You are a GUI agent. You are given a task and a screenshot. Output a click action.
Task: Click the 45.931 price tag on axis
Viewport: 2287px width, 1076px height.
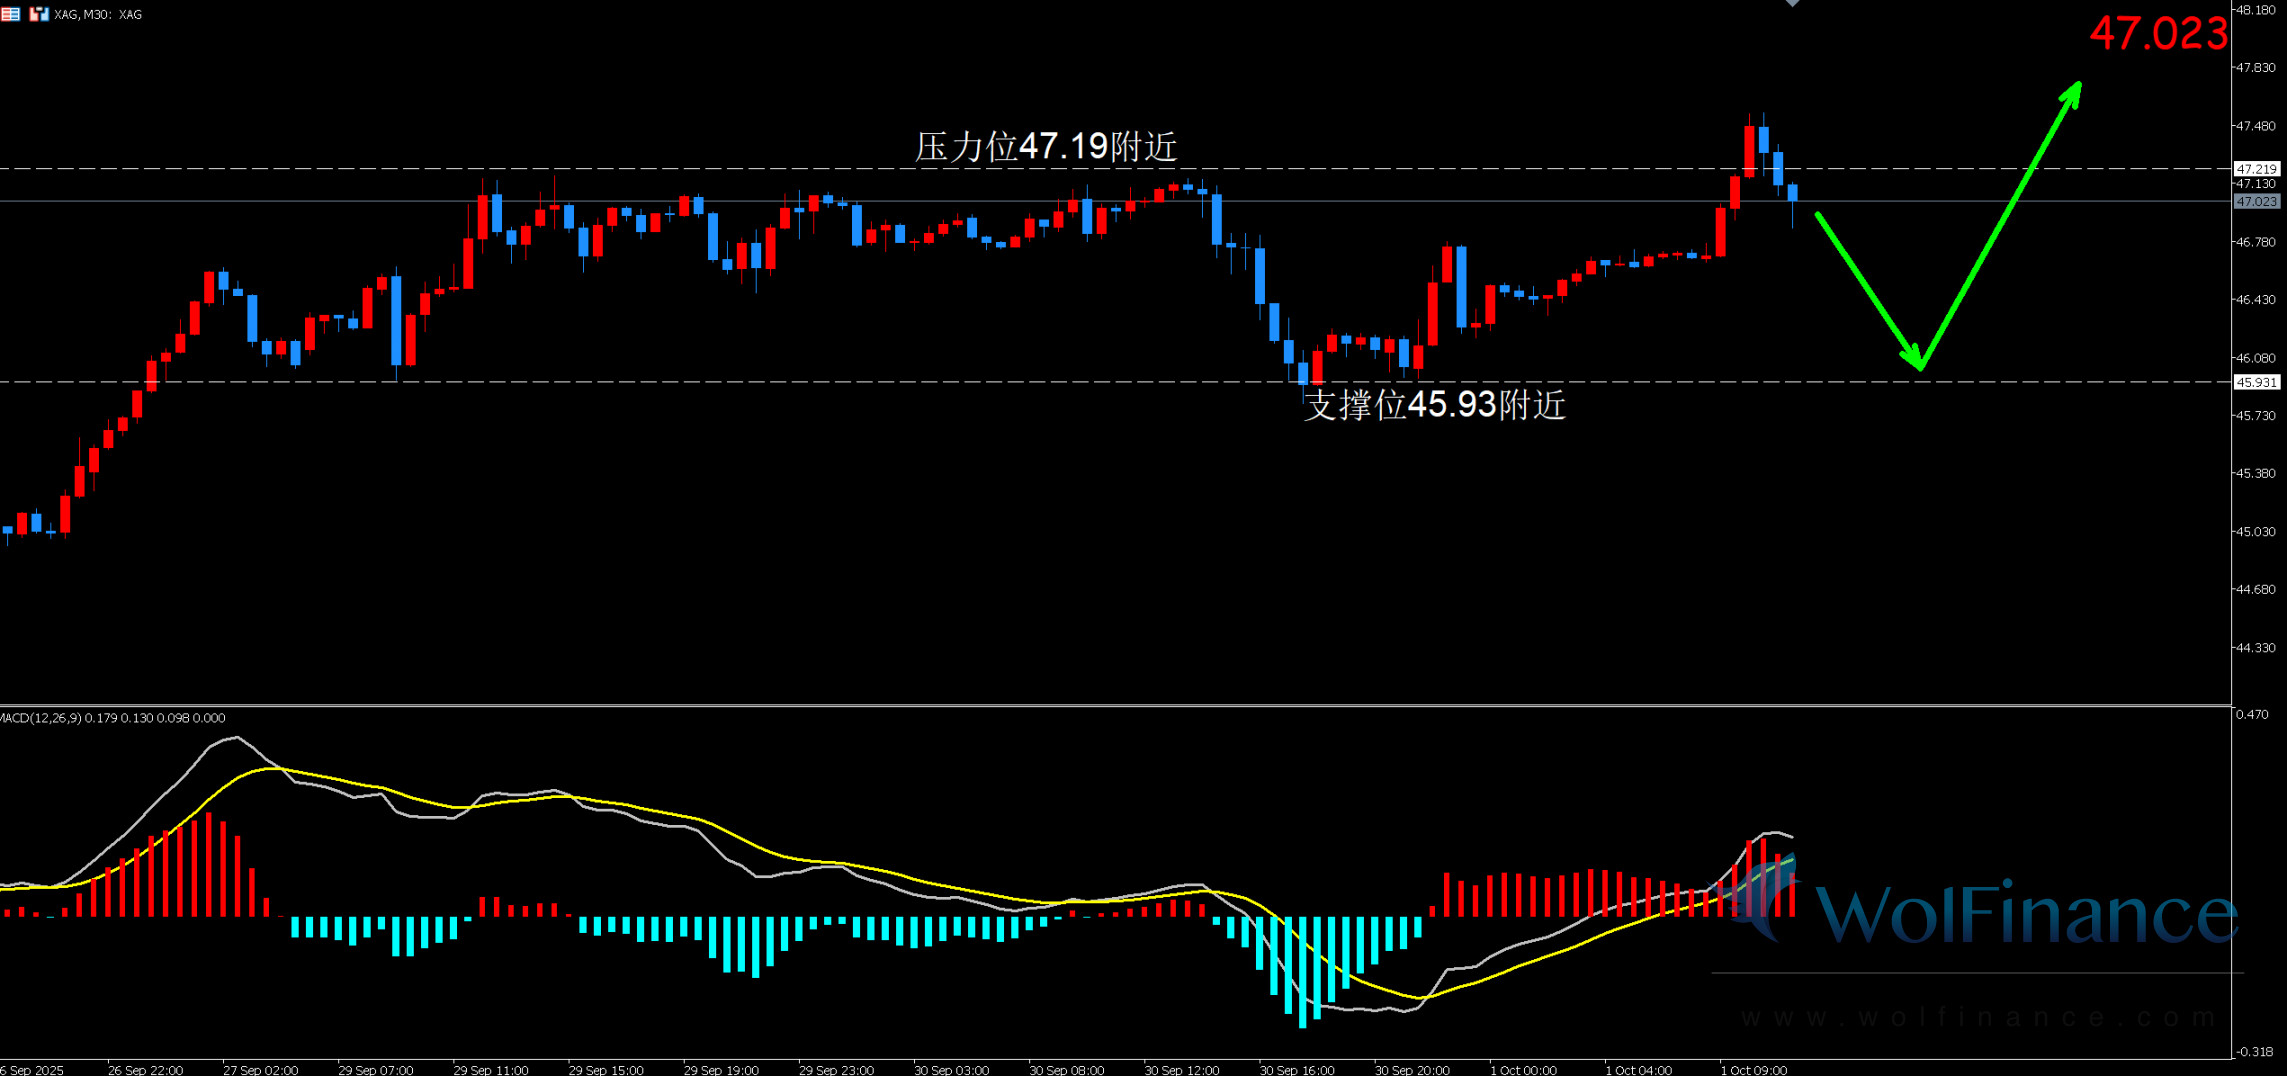tap(2257, 382)
